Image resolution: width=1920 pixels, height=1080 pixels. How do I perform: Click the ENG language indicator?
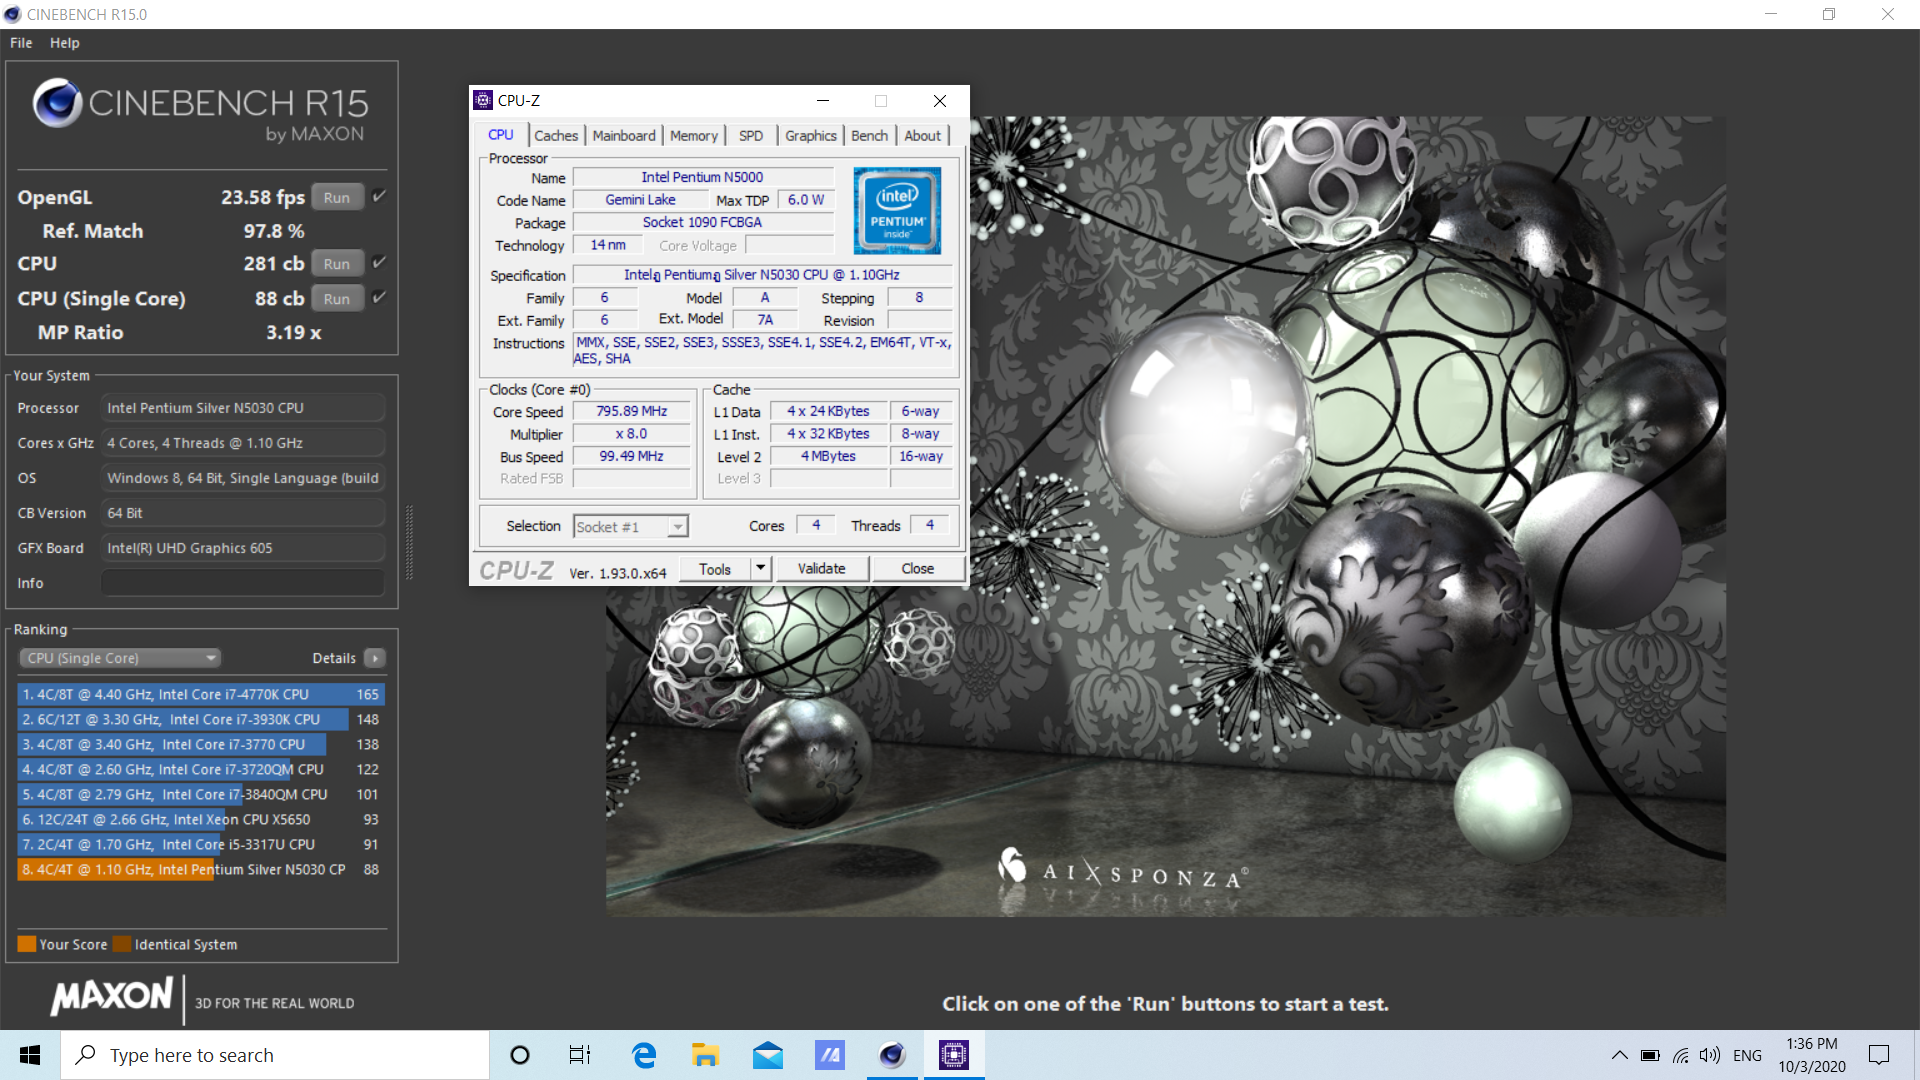coord(1748,1055)
